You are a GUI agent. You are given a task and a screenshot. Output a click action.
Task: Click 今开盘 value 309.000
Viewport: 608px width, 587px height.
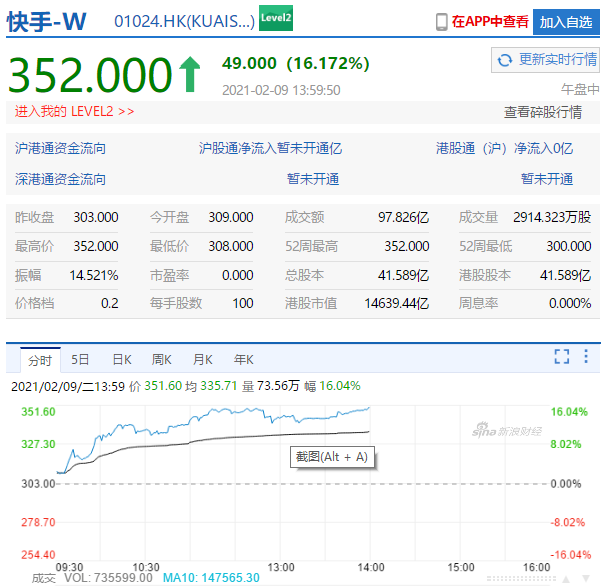tap(231, 218)
